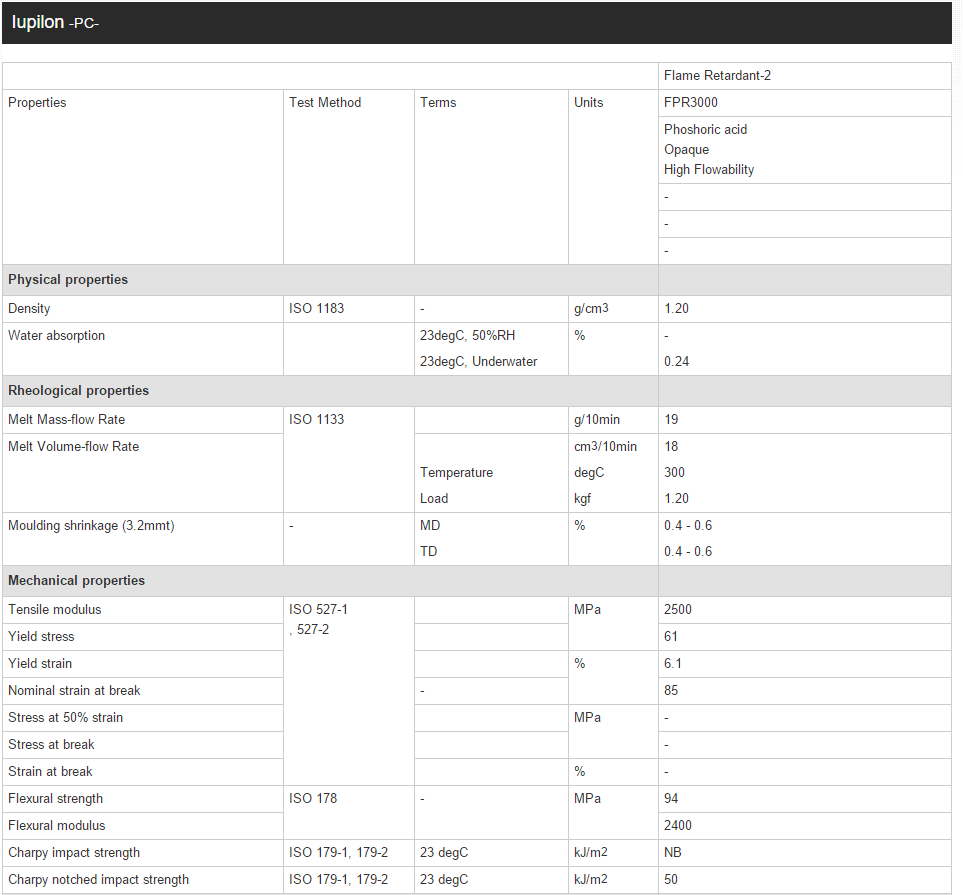This screenshot has width=963, height=895.
Task: Select the Charpy notched impact strength label
Action: [98, 880]
